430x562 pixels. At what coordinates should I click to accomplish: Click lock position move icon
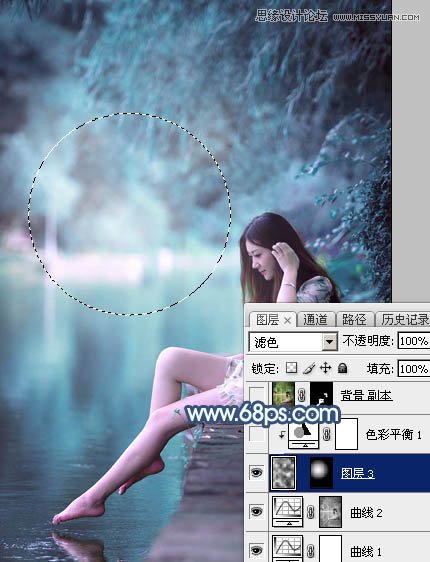click(325, 368)
